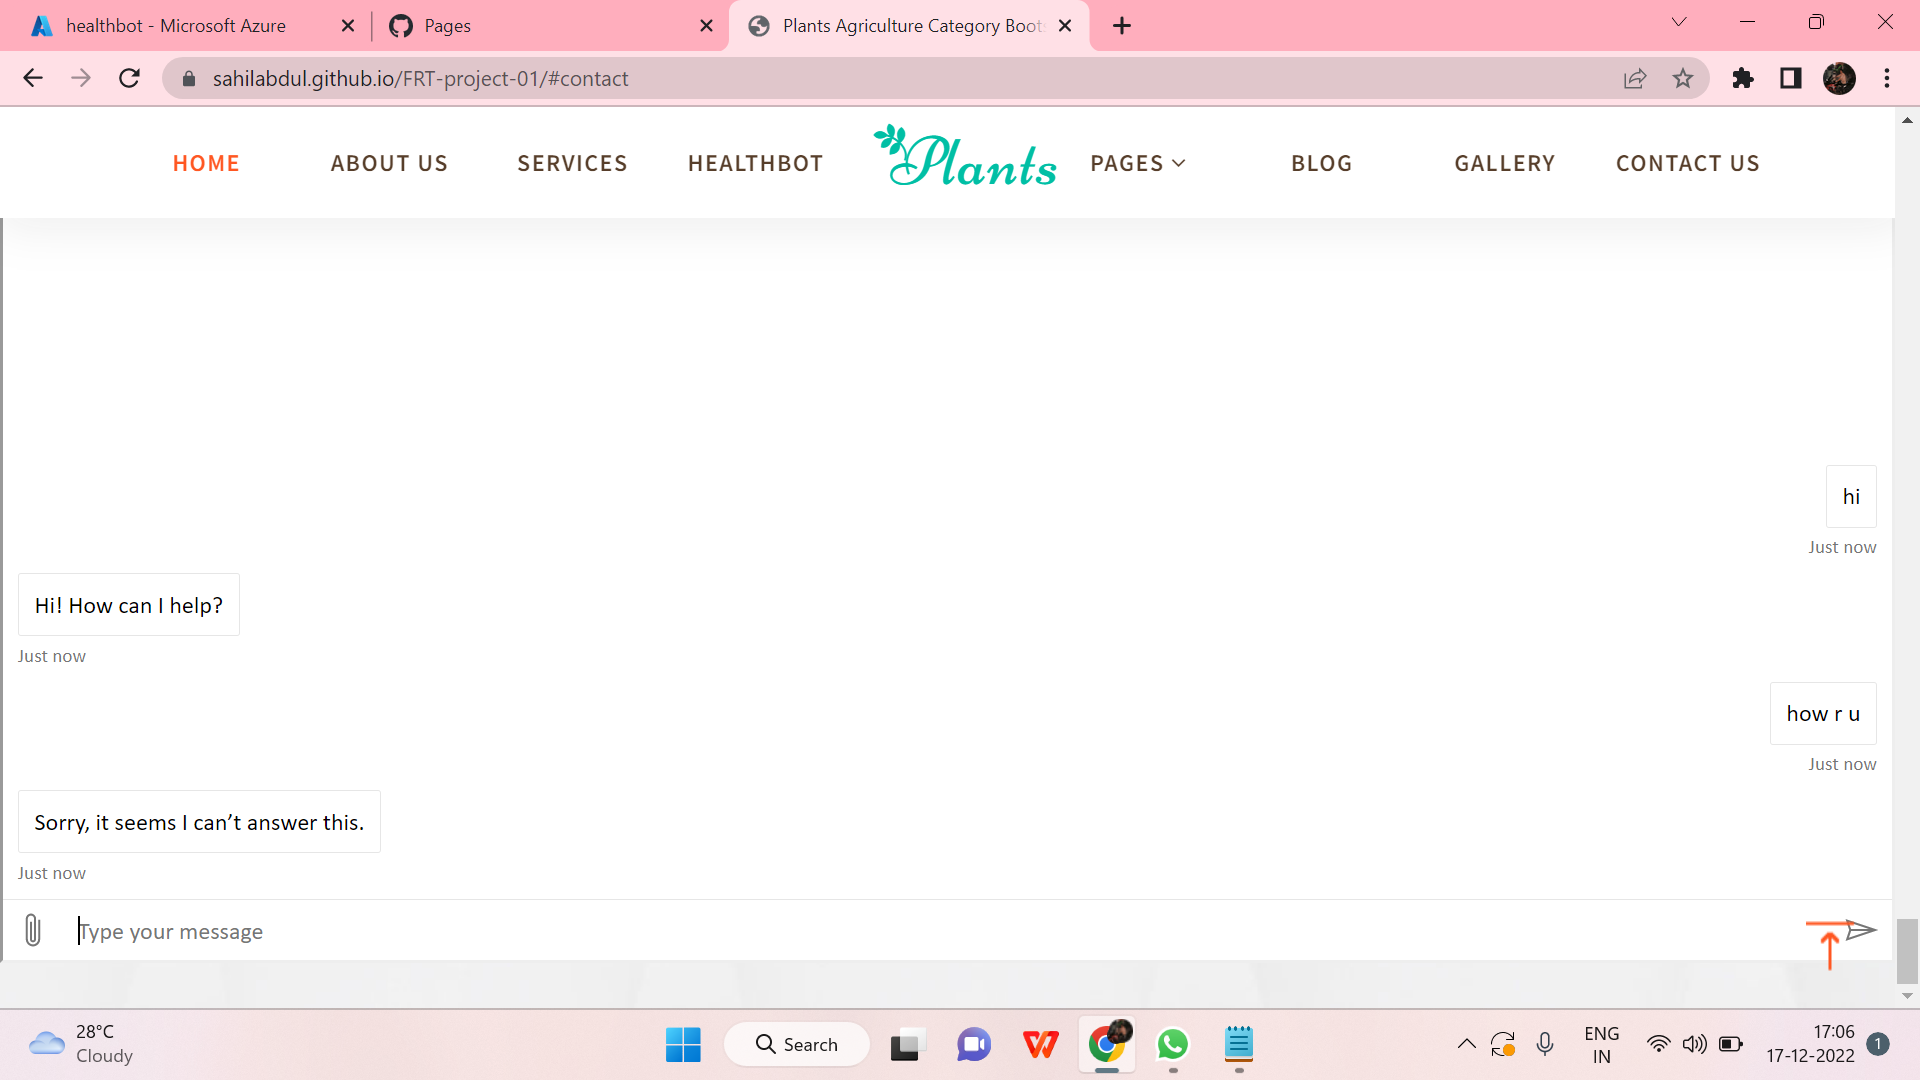Reload the current page

point(129,78)
